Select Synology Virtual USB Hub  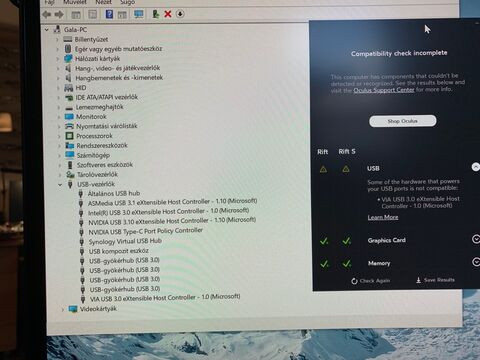tap(125, 241)
